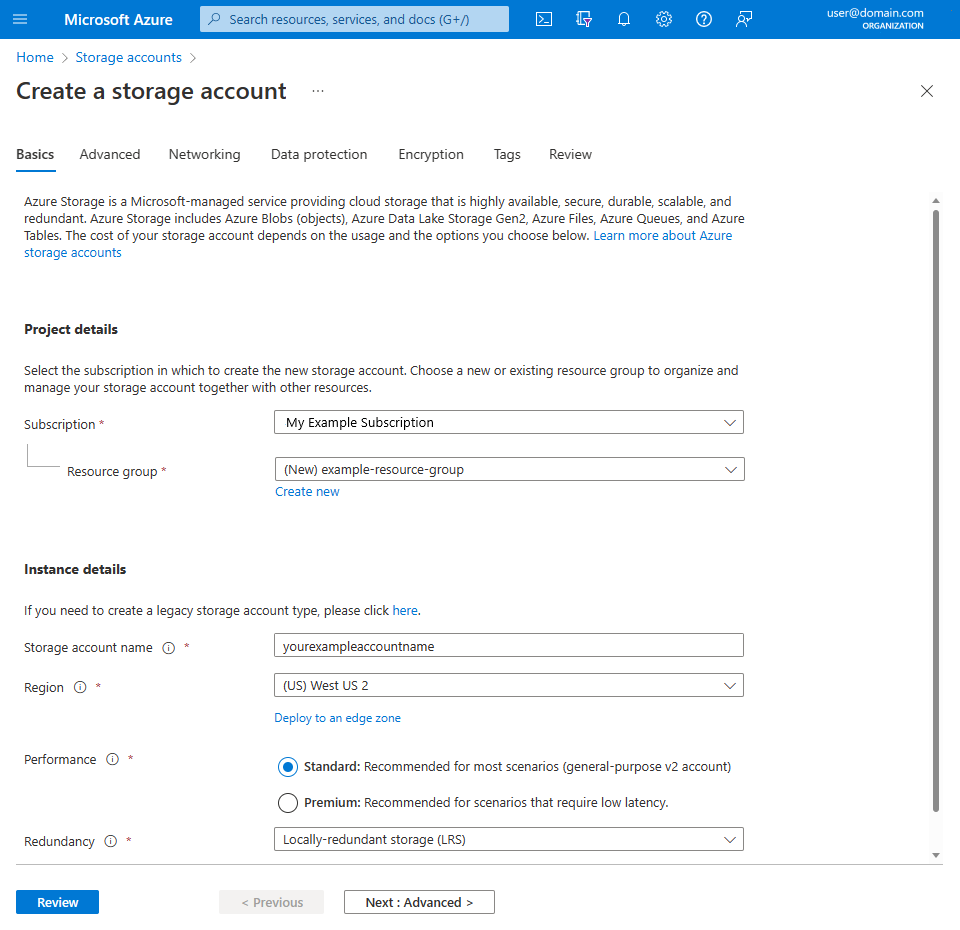Open portal settings gear
The width and height of the screenshot is (960, 930).
tap(664, 19)
